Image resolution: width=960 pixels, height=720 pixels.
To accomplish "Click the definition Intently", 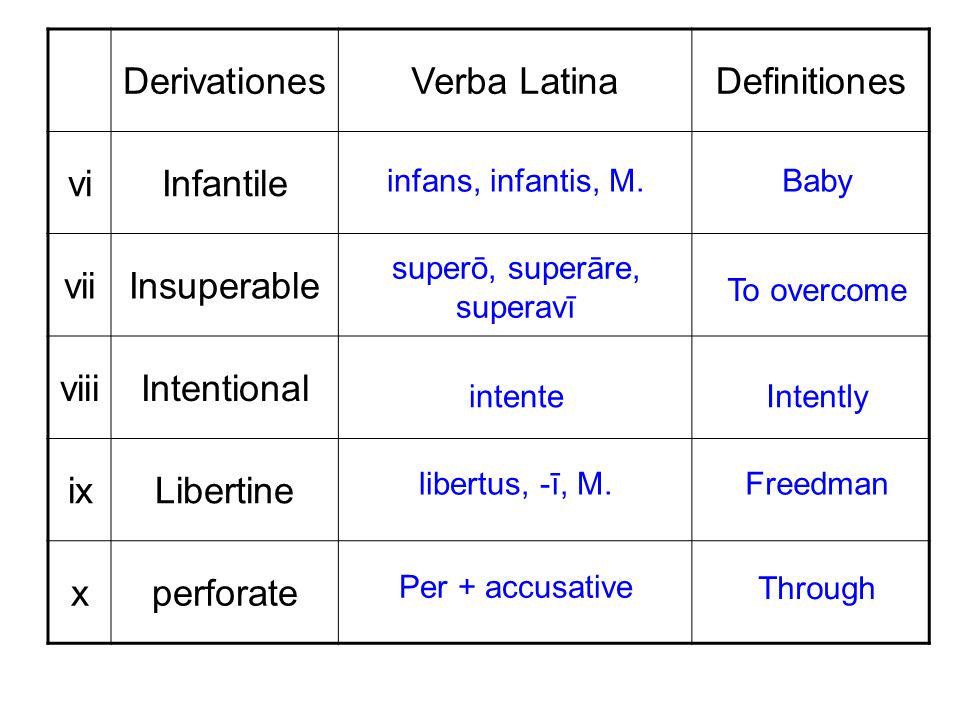I will click(x=817, y=398).
